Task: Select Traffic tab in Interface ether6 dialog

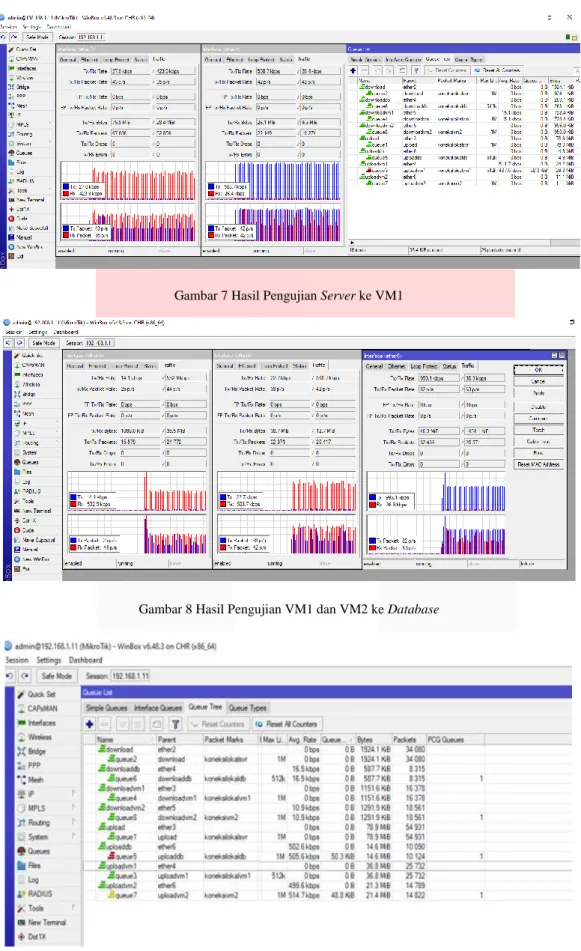Action: tap(468, 366)
